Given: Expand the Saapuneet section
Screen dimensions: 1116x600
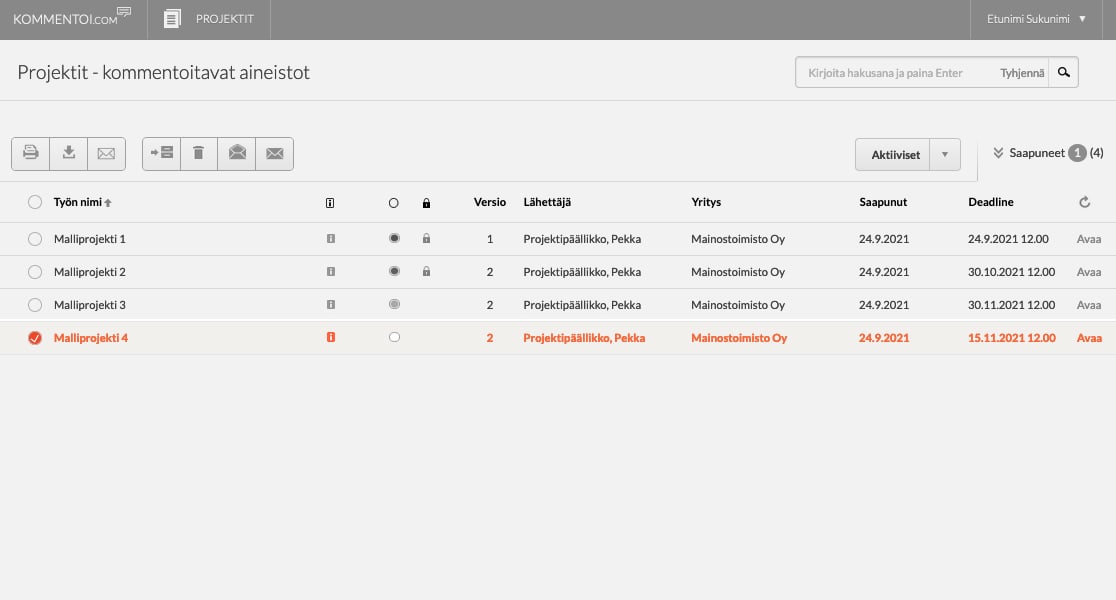Looking at the screenshot, I should [1047, 153].
